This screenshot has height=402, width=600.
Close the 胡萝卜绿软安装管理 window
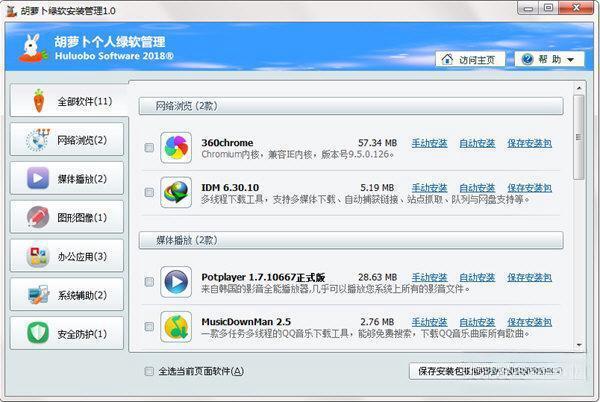(x=576, y=8)
